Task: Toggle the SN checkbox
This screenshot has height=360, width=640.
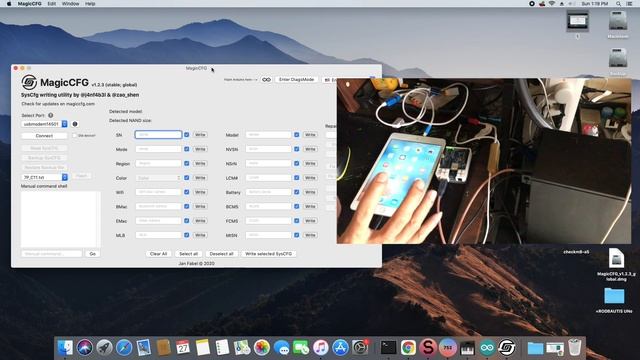Action: (187, 135)
